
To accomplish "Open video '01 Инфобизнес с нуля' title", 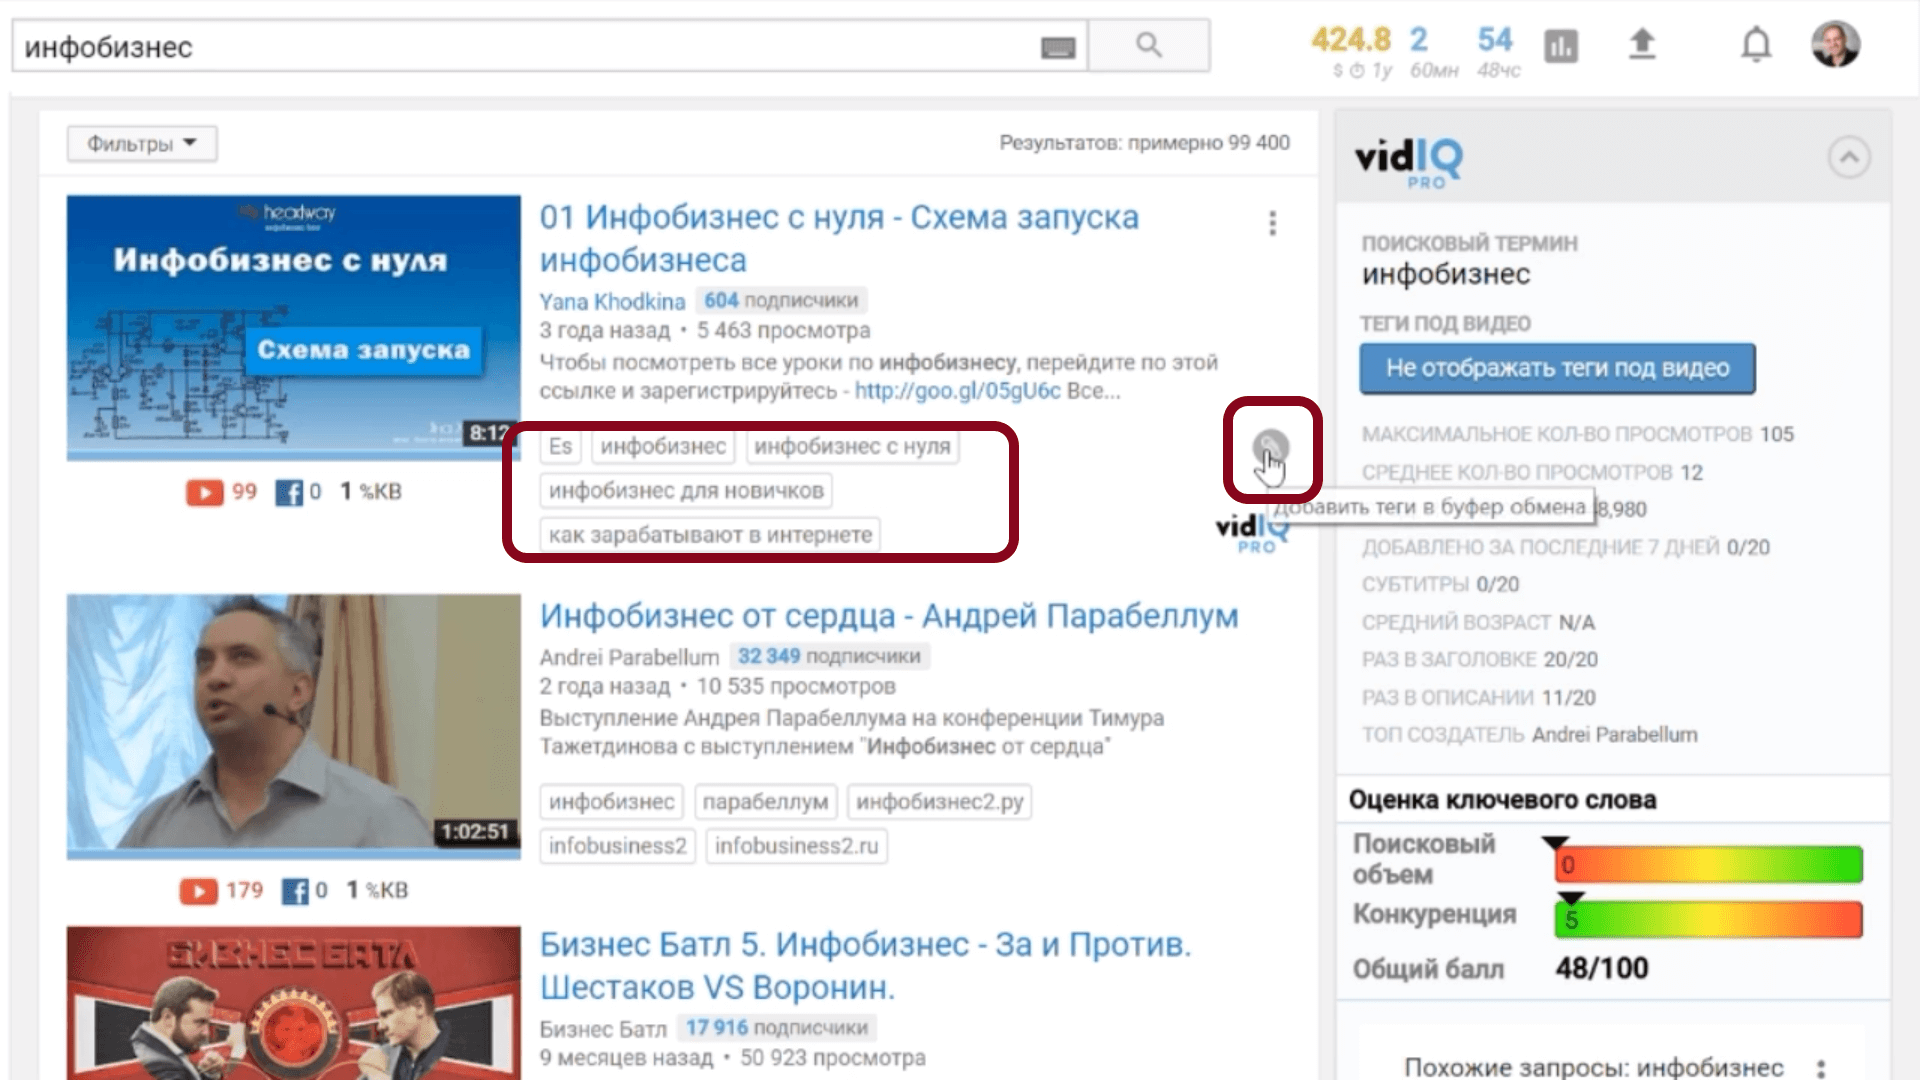I will (839, 238).
